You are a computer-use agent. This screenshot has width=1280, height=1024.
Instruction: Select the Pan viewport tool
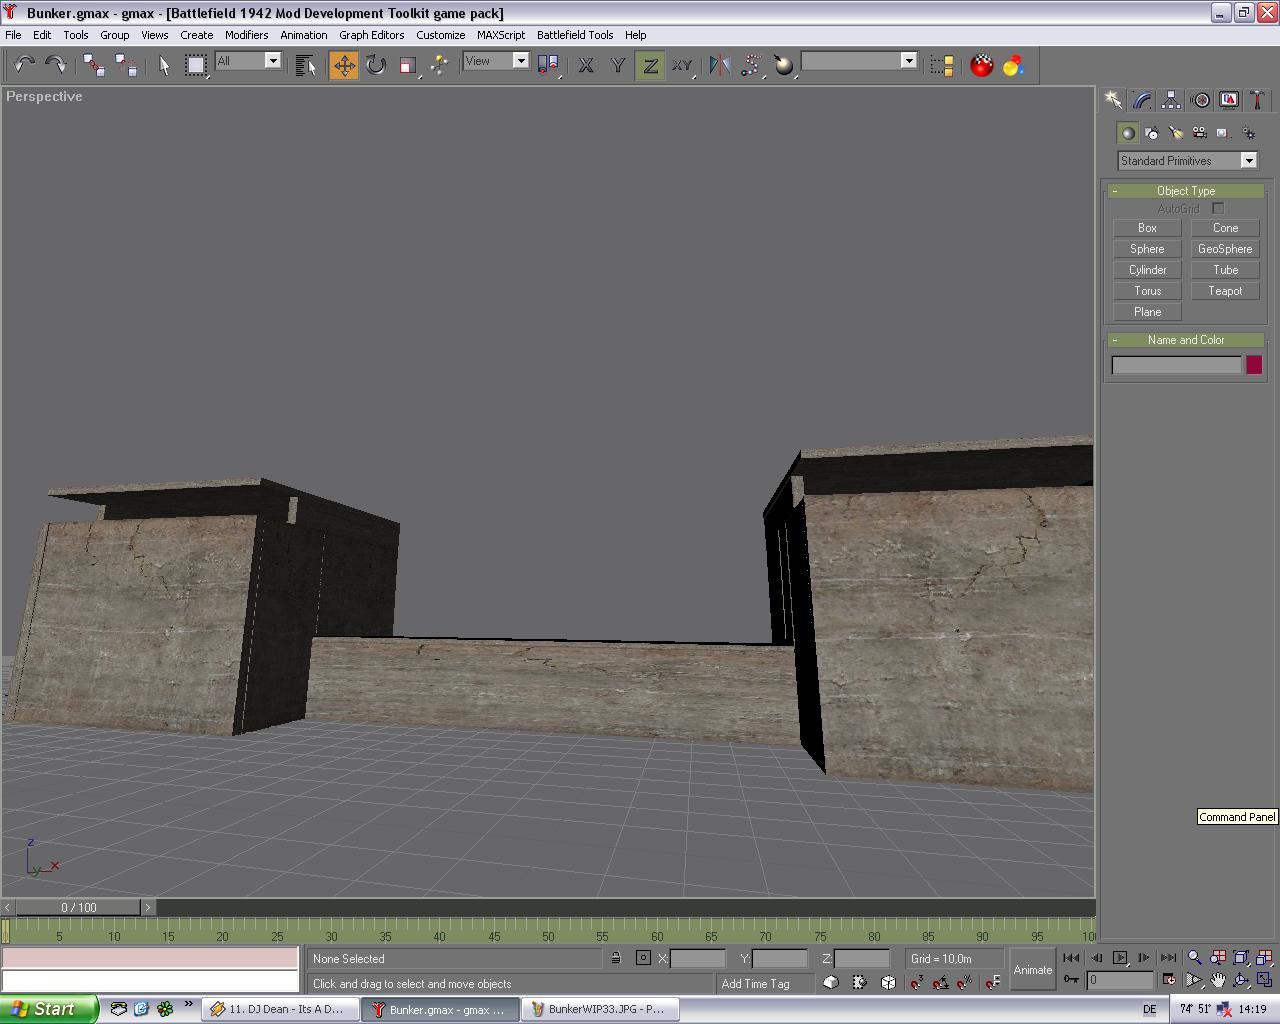tap(1218, 981)
